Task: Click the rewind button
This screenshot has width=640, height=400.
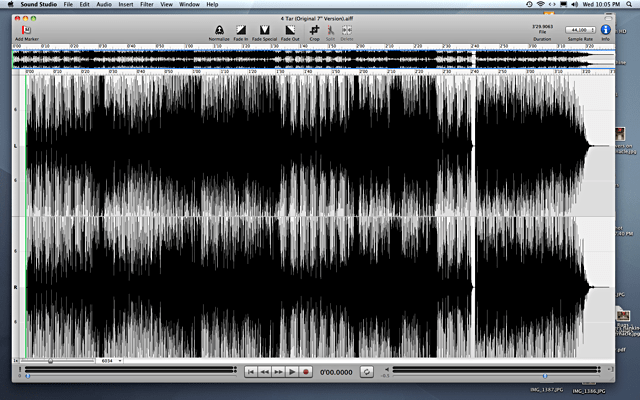Action: pos(265,371)
